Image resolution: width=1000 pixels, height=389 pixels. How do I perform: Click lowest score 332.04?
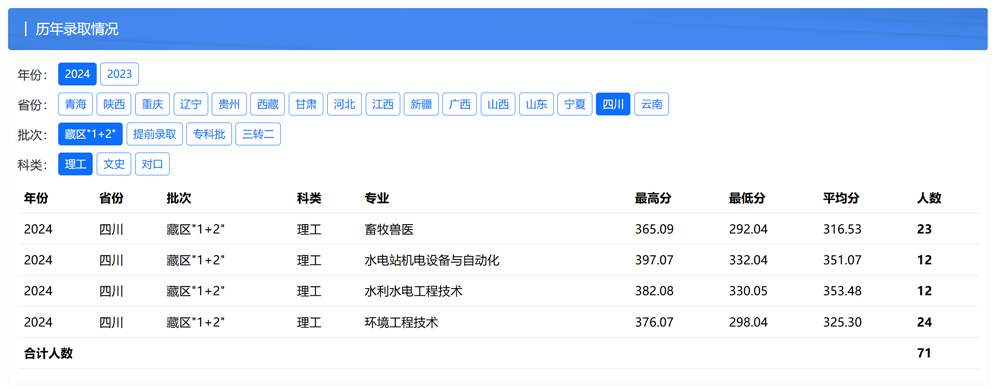click(748, 260)
